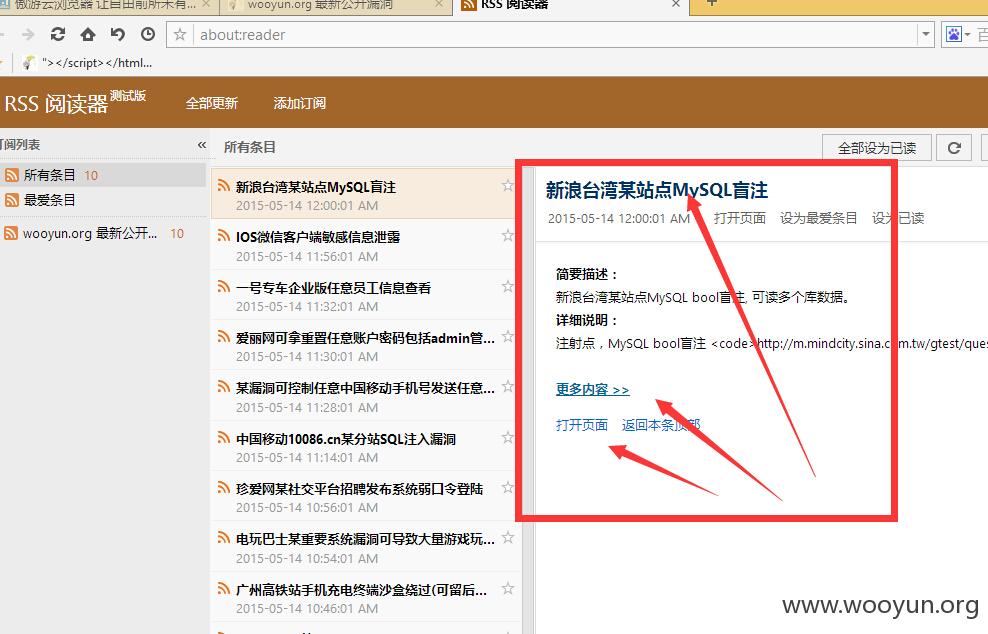
Task: Click article title 新浪台湾某站点MySQL盲注 in detail pane
Action: point(657,190)
